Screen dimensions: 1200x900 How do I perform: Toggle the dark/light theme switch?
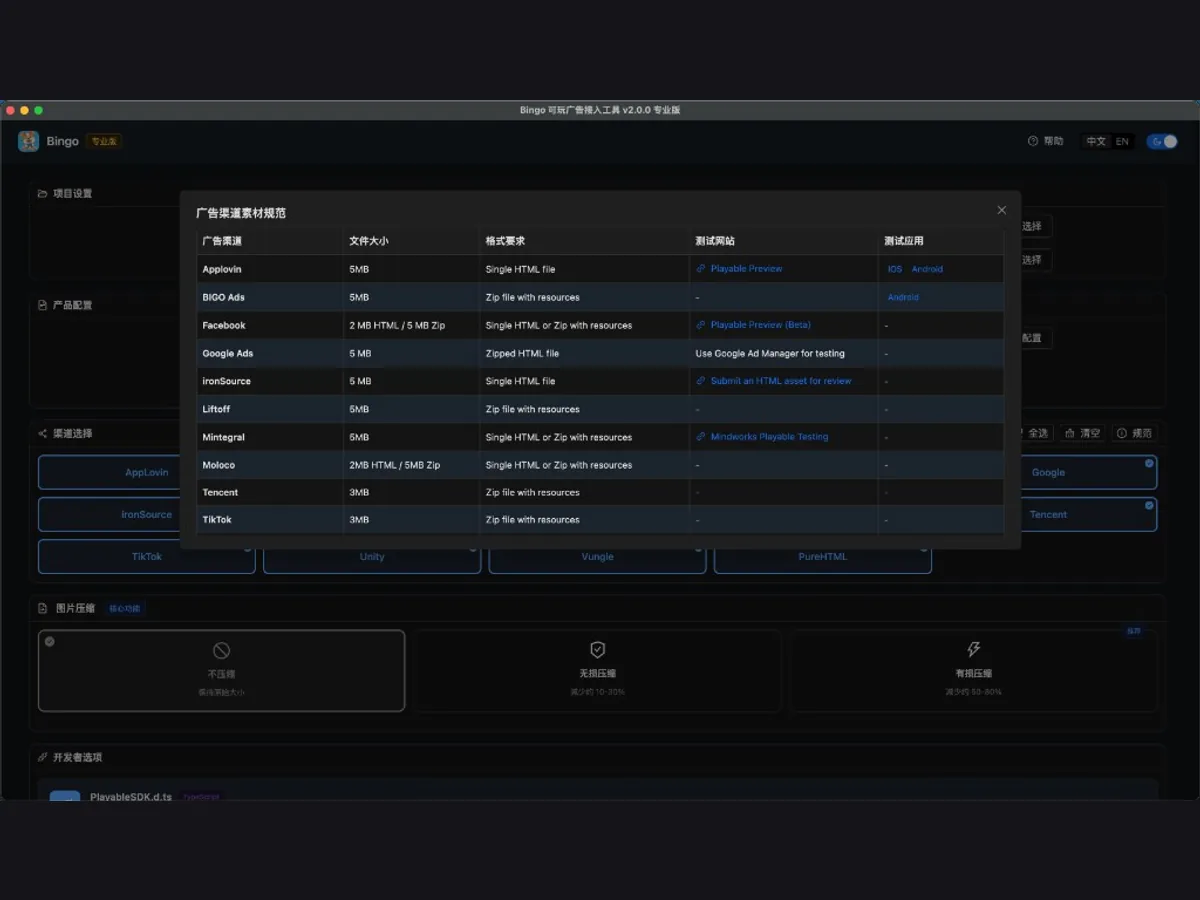tap(1162, 141)
